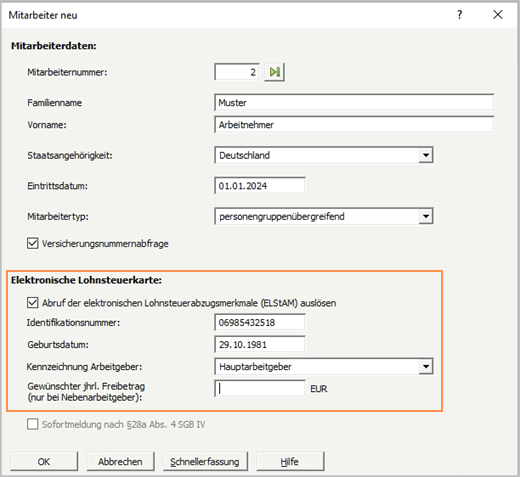Click the Identifikationsnummer input field
The image size is (520, 477).
(x=260, y=322)
